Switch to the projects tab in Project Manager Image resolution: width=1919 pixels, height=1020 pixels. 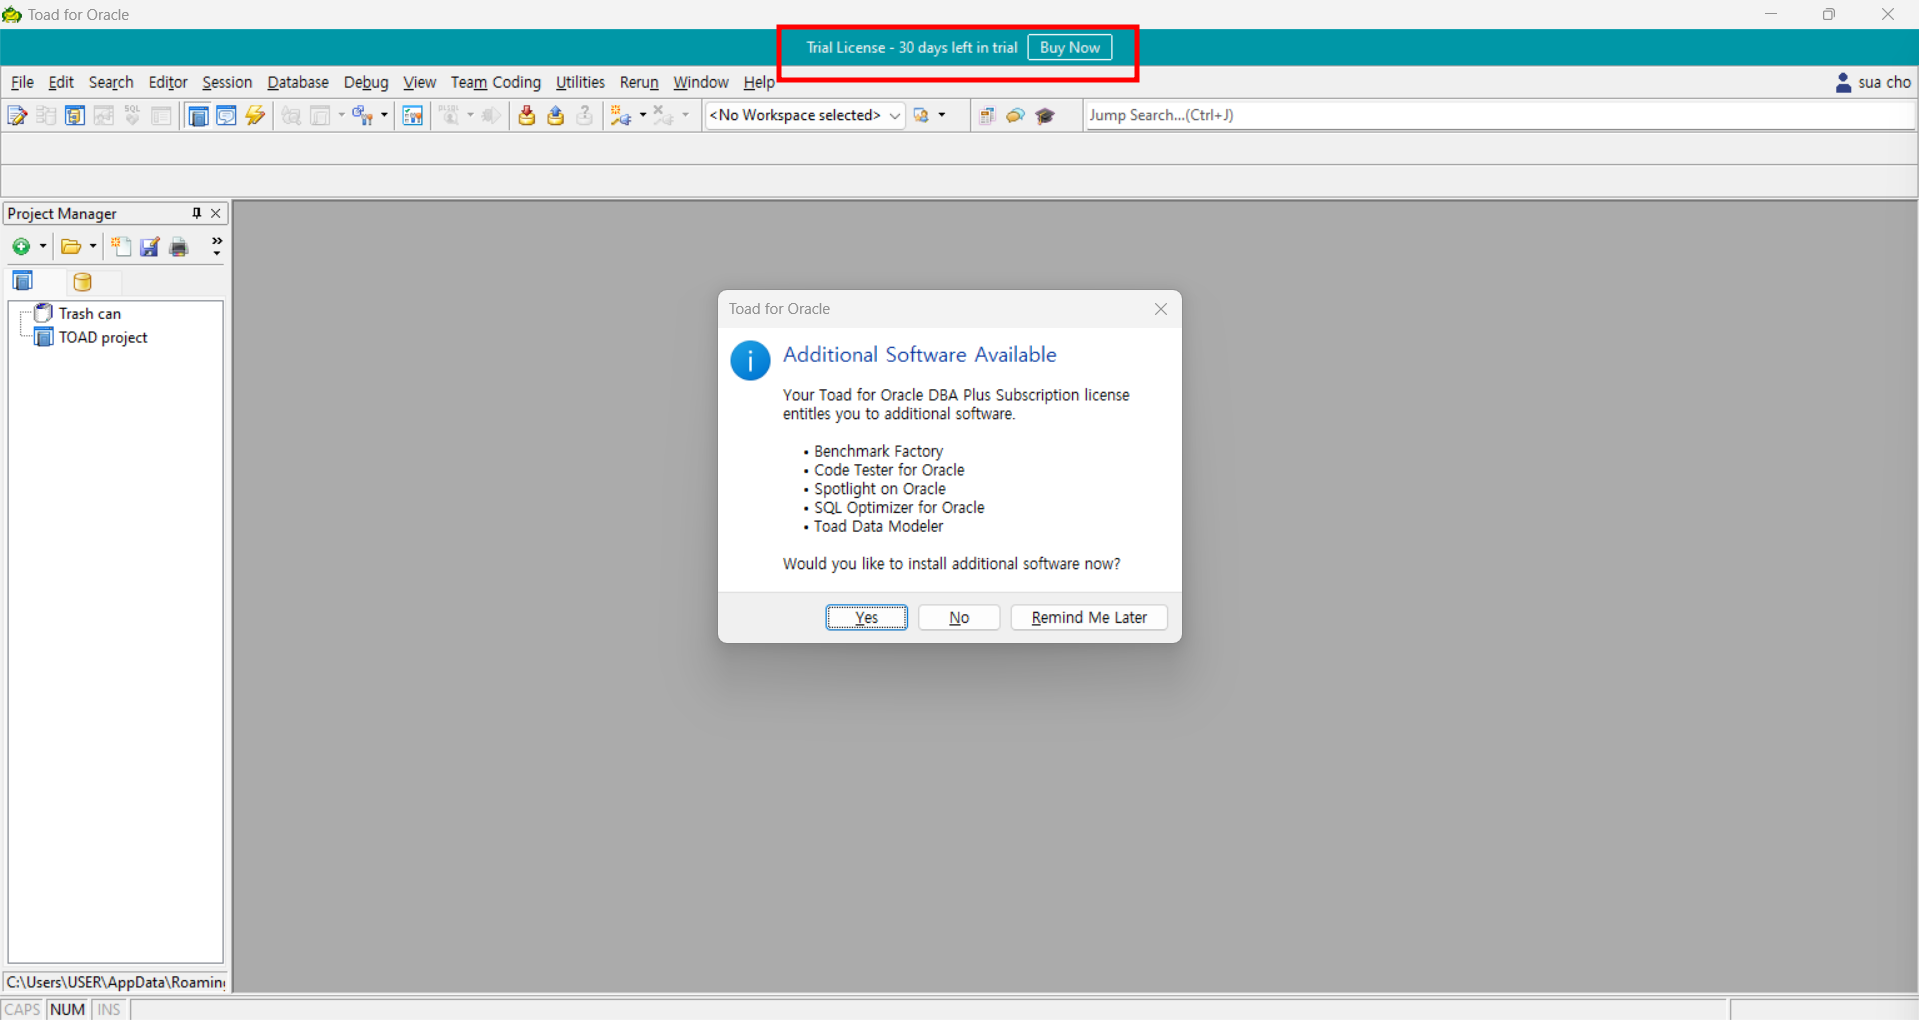23,281
